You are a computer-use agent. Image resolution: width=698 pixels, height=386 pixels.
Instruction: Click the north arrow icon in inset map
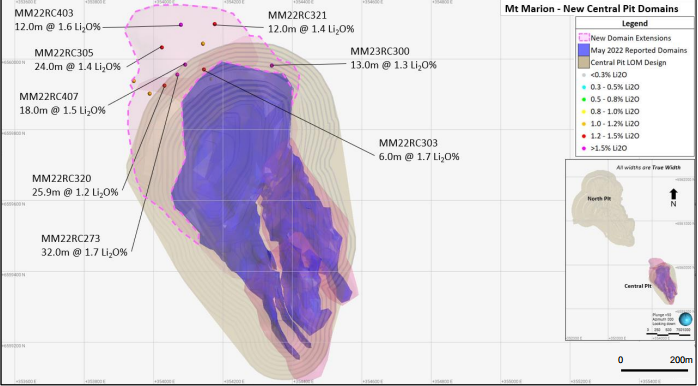[674, 194]
